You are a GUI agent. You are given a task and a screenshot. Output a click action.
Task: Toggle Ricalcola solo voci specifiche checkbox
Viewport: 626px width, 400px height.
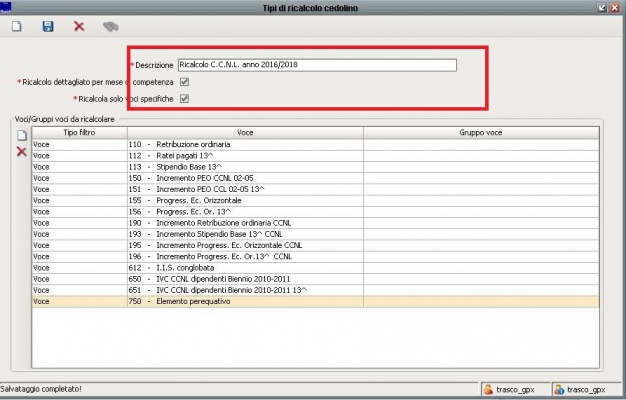pos(184,99)
